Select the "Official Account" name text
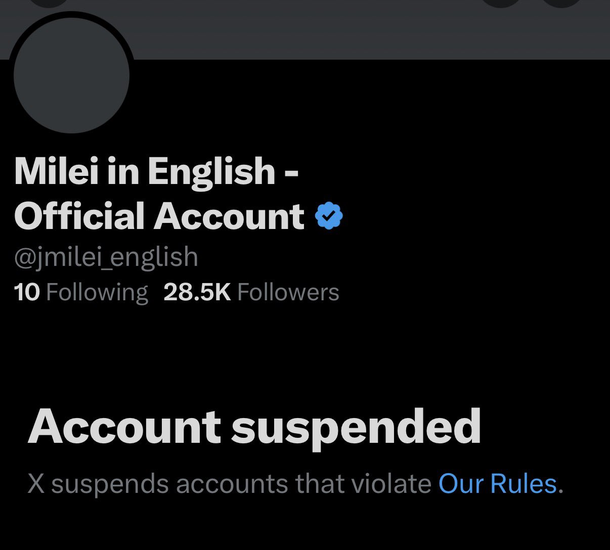Image resolution: width=610 pixels, height=550 pixels. tap(159, 215)
